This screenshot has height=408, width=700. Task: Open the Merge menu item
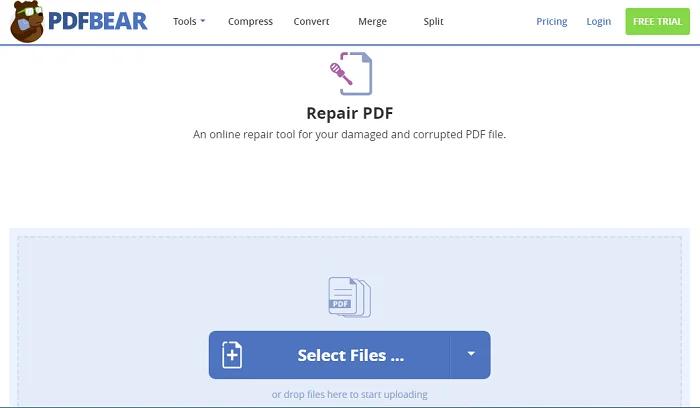(x=372, y=21)
